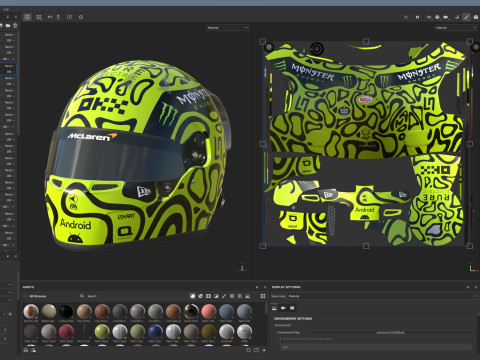480x360 pixels.
Task: Click the Assets search field
Action: coord(133,296)
